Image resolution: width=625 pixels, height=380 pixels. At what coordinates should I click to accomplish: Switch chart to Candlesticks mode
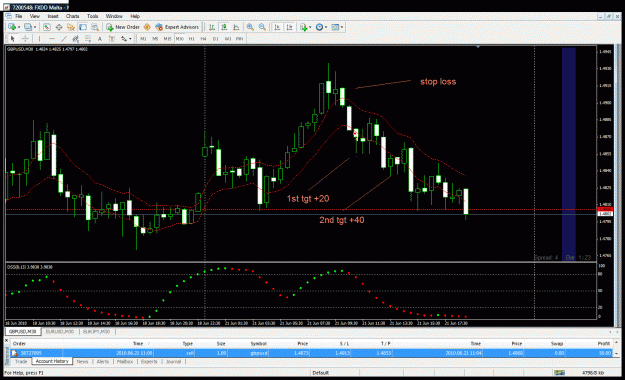224,27
